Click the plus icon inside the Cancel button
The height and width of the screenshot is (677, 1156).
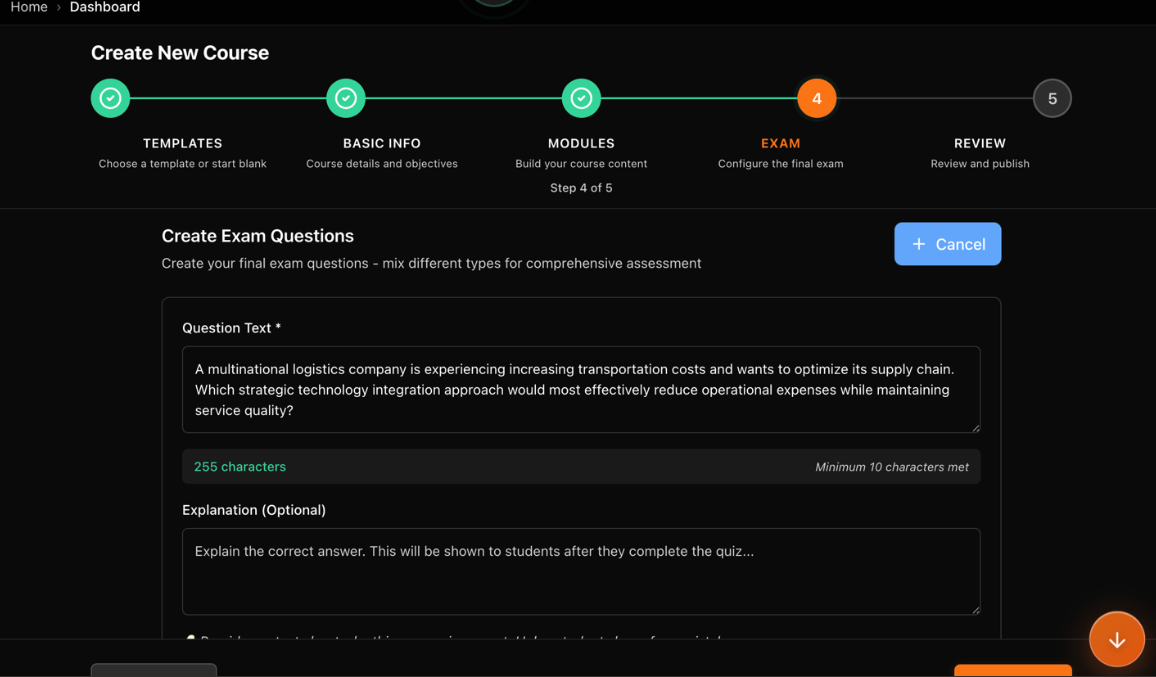coord(919,243)
